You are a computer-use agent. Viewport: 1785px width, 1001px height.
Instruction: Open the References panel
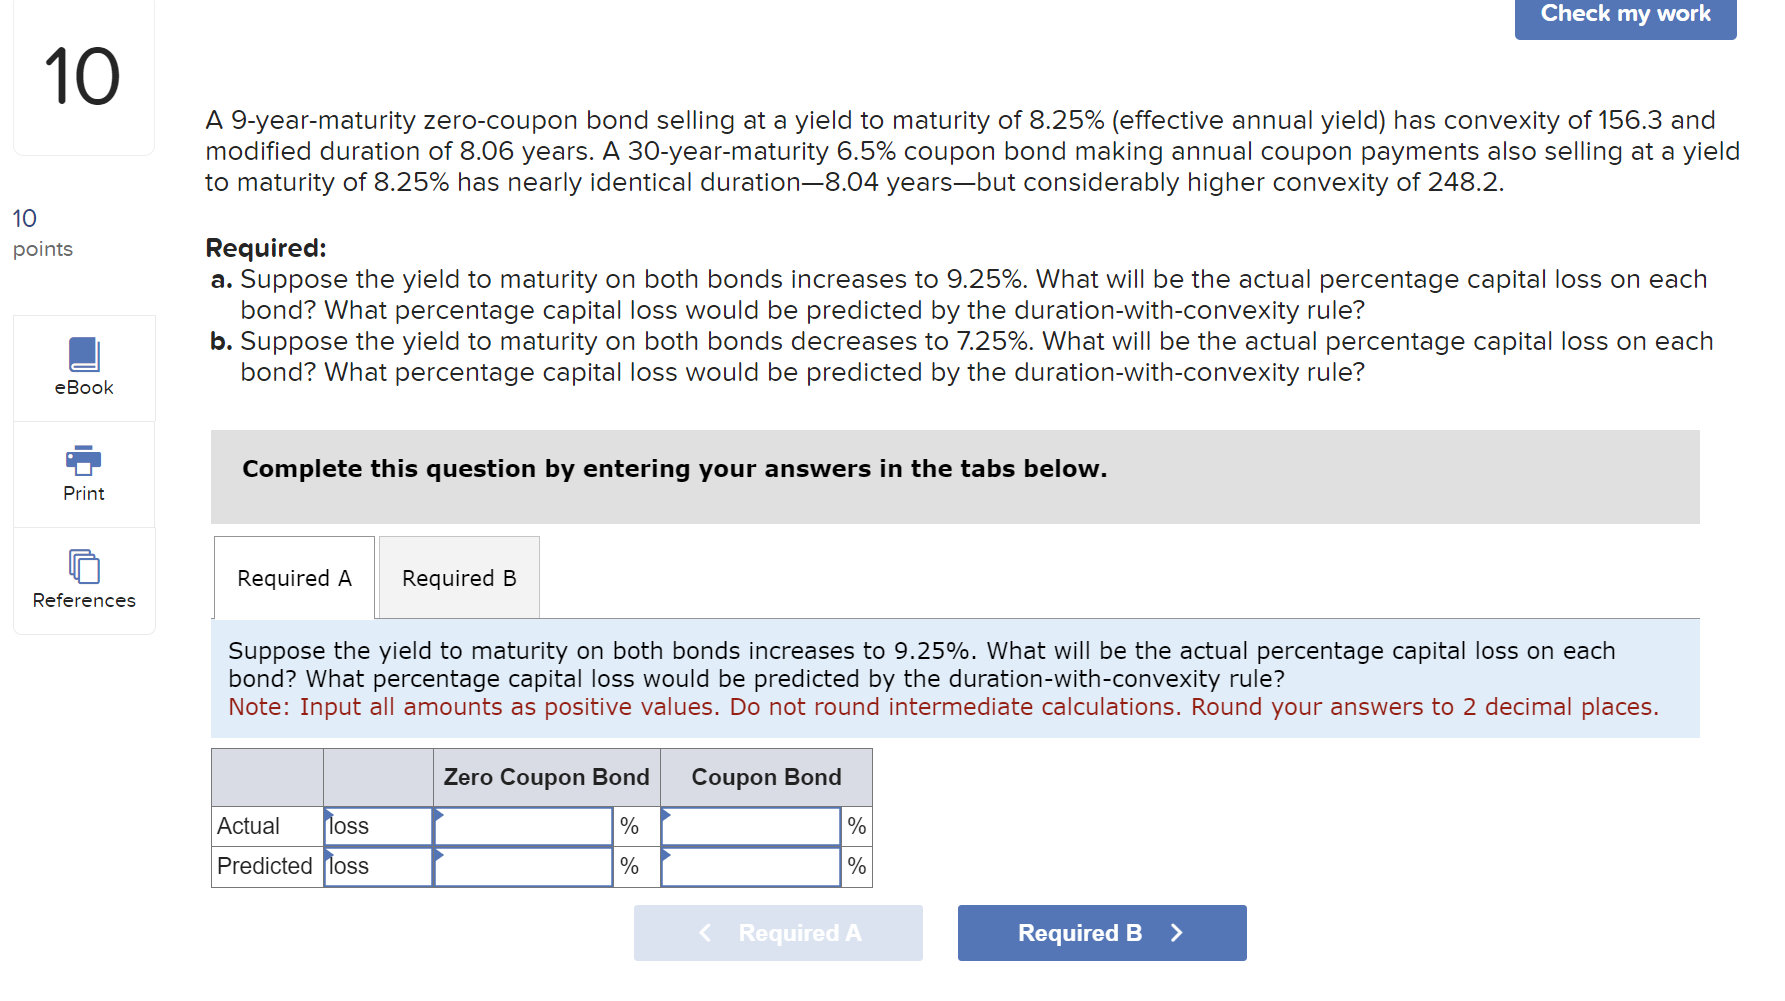pos(83,580)
